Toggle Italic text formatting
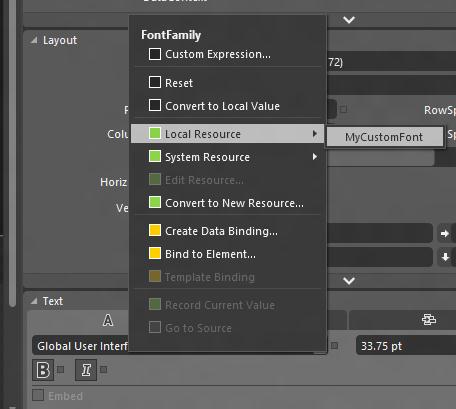Image resolution: width=456 pixels, height=409 pixels. [x=86, y=370]
